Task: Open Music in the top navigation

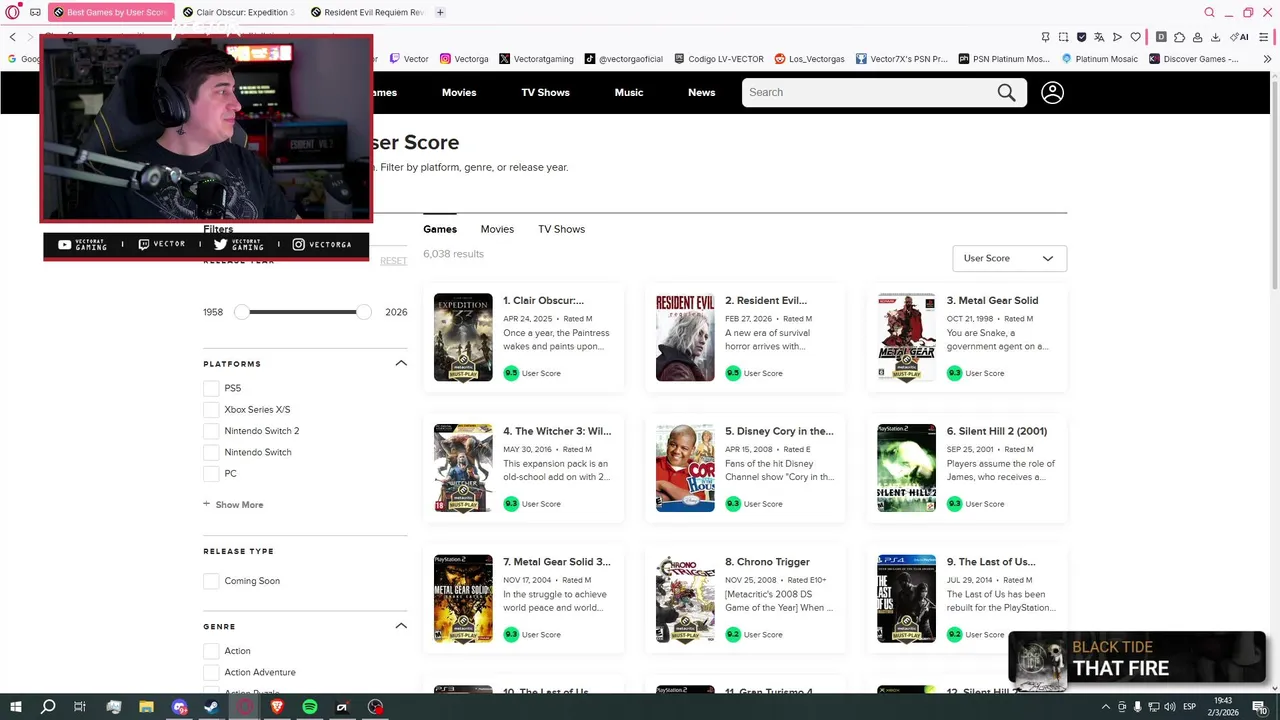Action: click(629, 92)
